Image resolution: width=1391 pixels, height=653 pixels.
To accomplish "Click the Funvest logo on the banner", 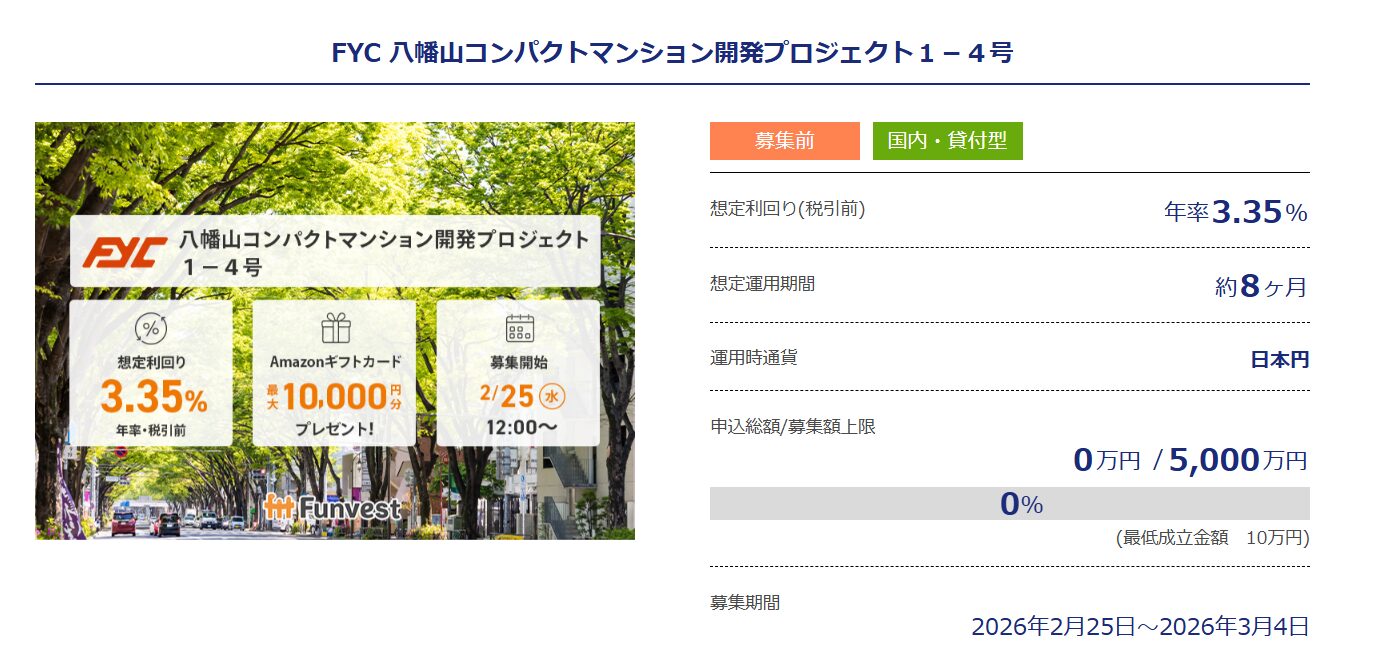I will [333, 508].
